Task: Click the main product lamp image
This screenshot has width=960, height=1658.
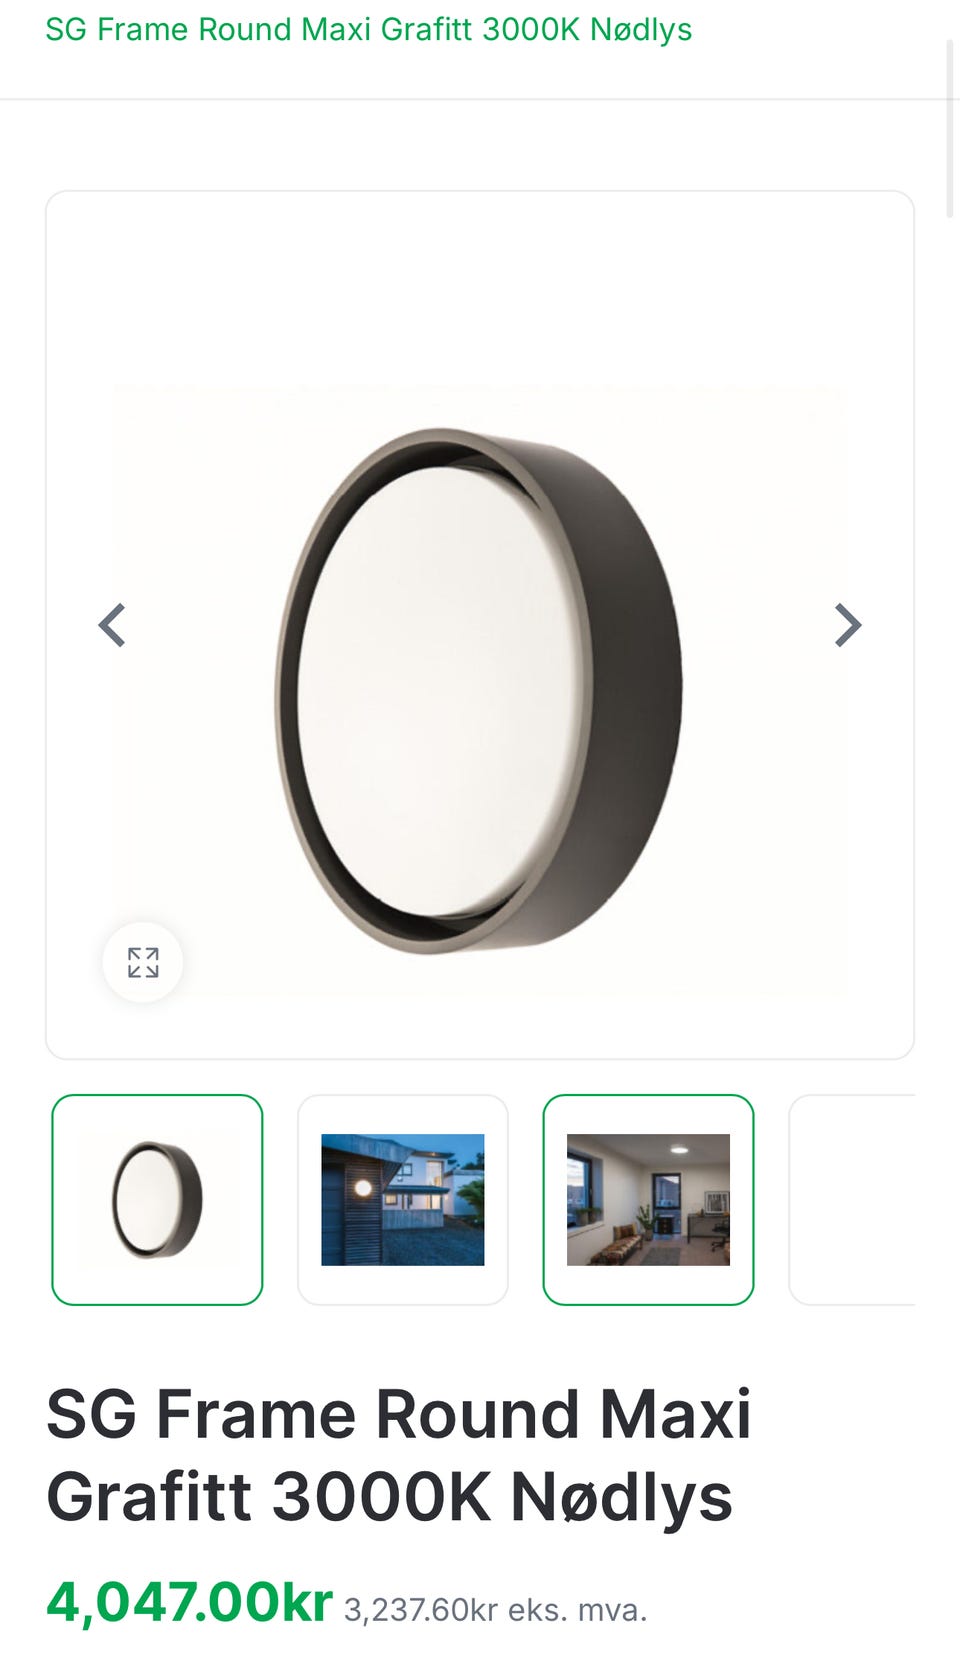Action: pyautogui.click(x=480, y=690)
